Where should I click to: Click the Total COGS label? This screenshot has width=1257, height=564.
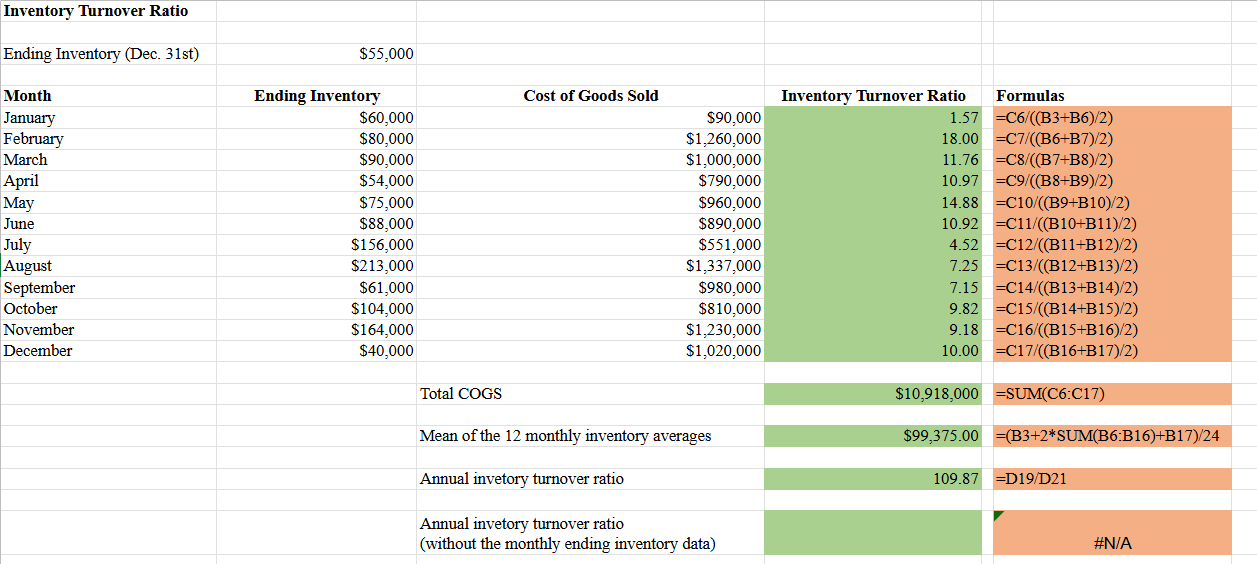pos(461,394)
